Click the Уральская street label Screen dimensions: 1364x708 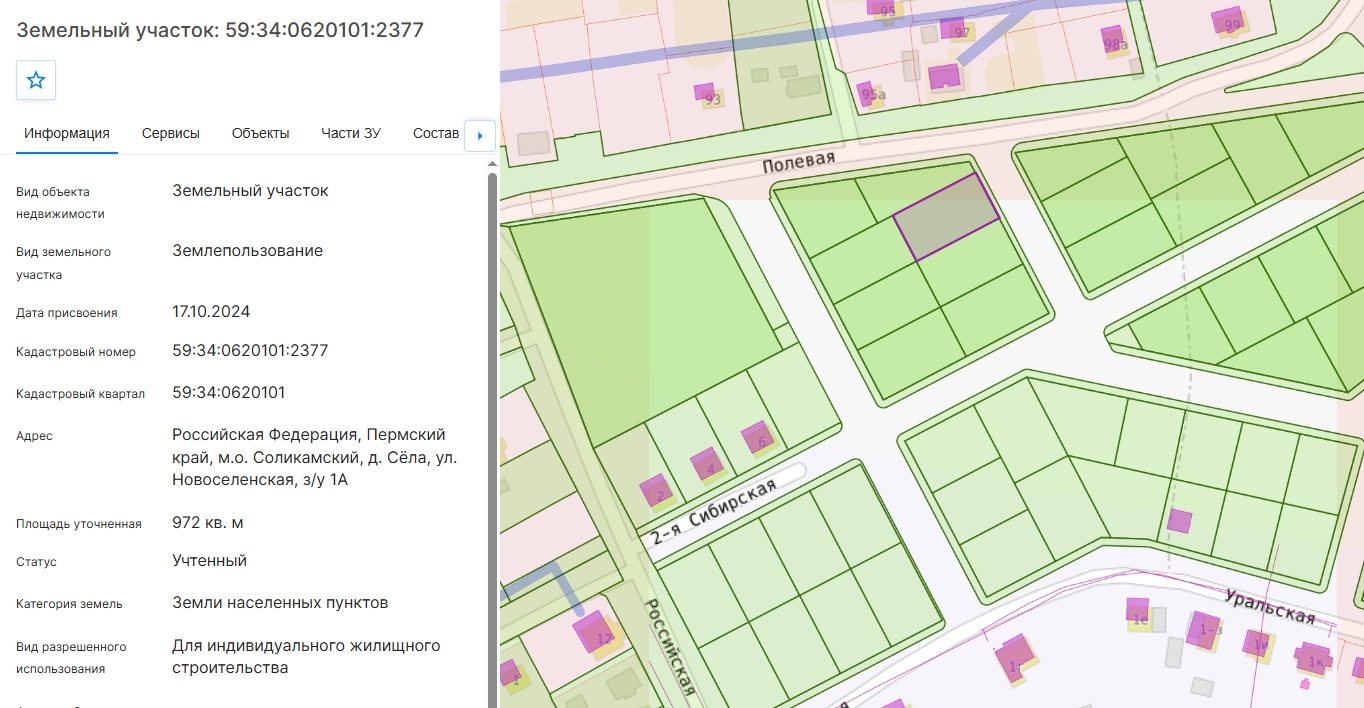(x=1270, y=605)
